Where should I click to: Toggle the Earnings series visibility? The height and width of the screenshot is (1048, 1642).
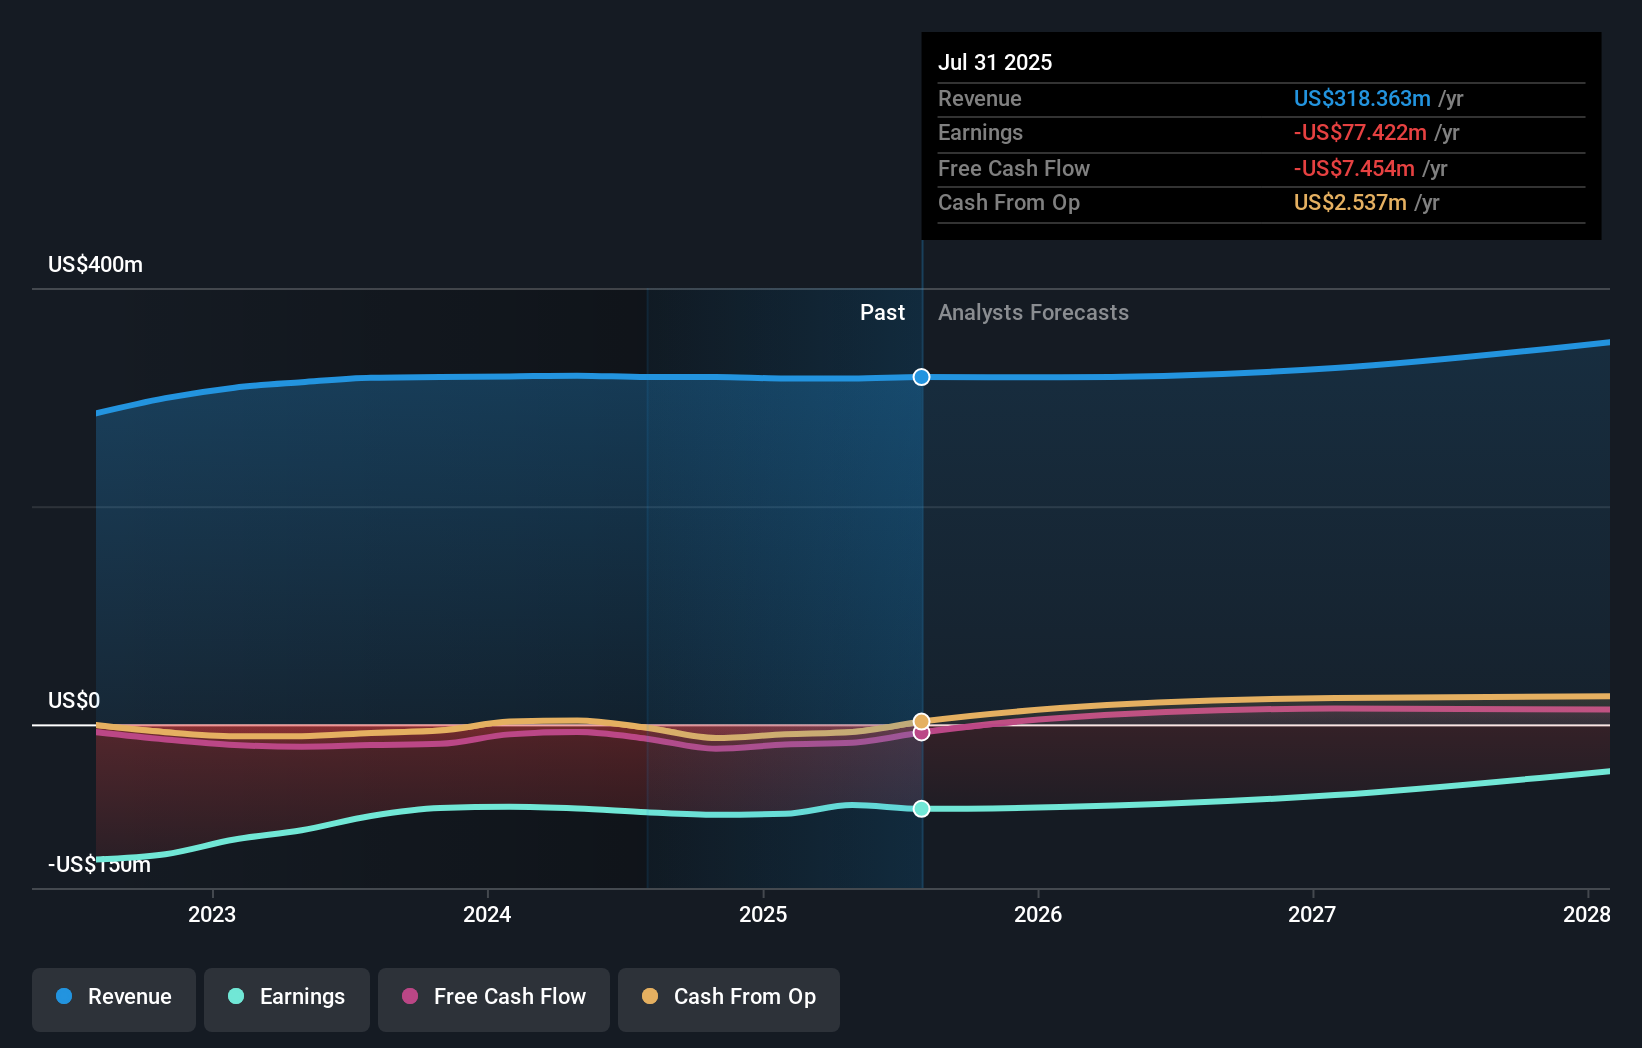click(287, 997)
